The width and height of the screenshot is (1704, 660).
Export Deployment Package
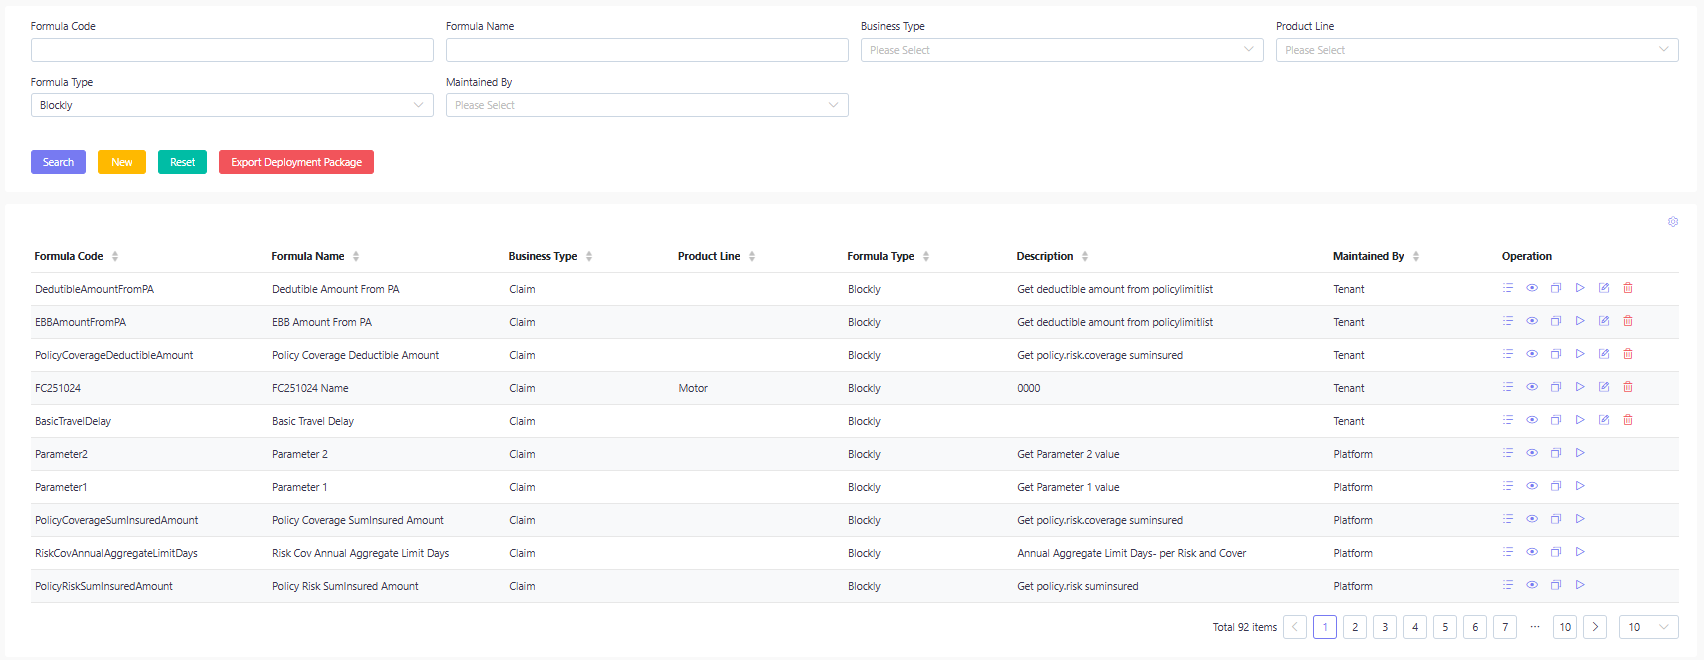296,162
